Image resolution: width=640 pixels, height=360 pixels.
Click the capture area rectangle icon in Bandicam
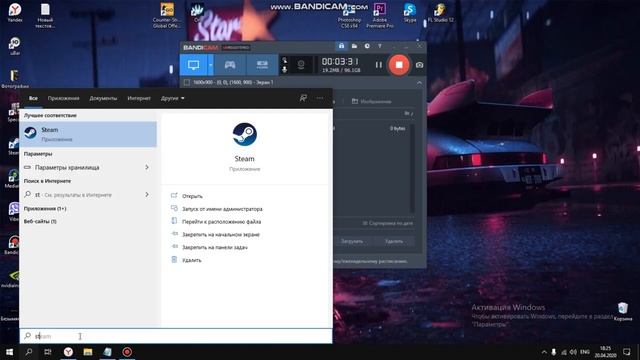(187, 82)
